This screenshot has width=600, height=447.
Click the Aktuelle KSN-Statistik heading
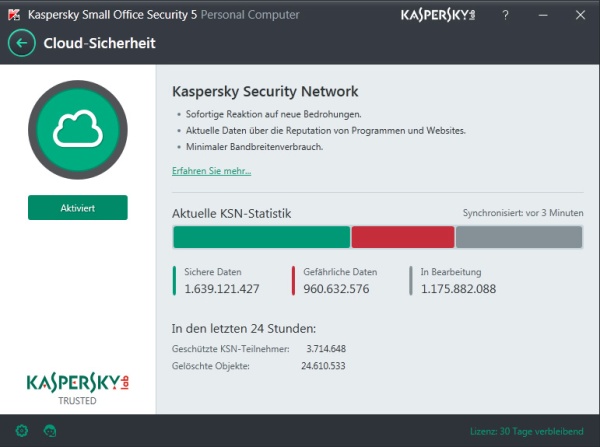(x=232, y=213)
